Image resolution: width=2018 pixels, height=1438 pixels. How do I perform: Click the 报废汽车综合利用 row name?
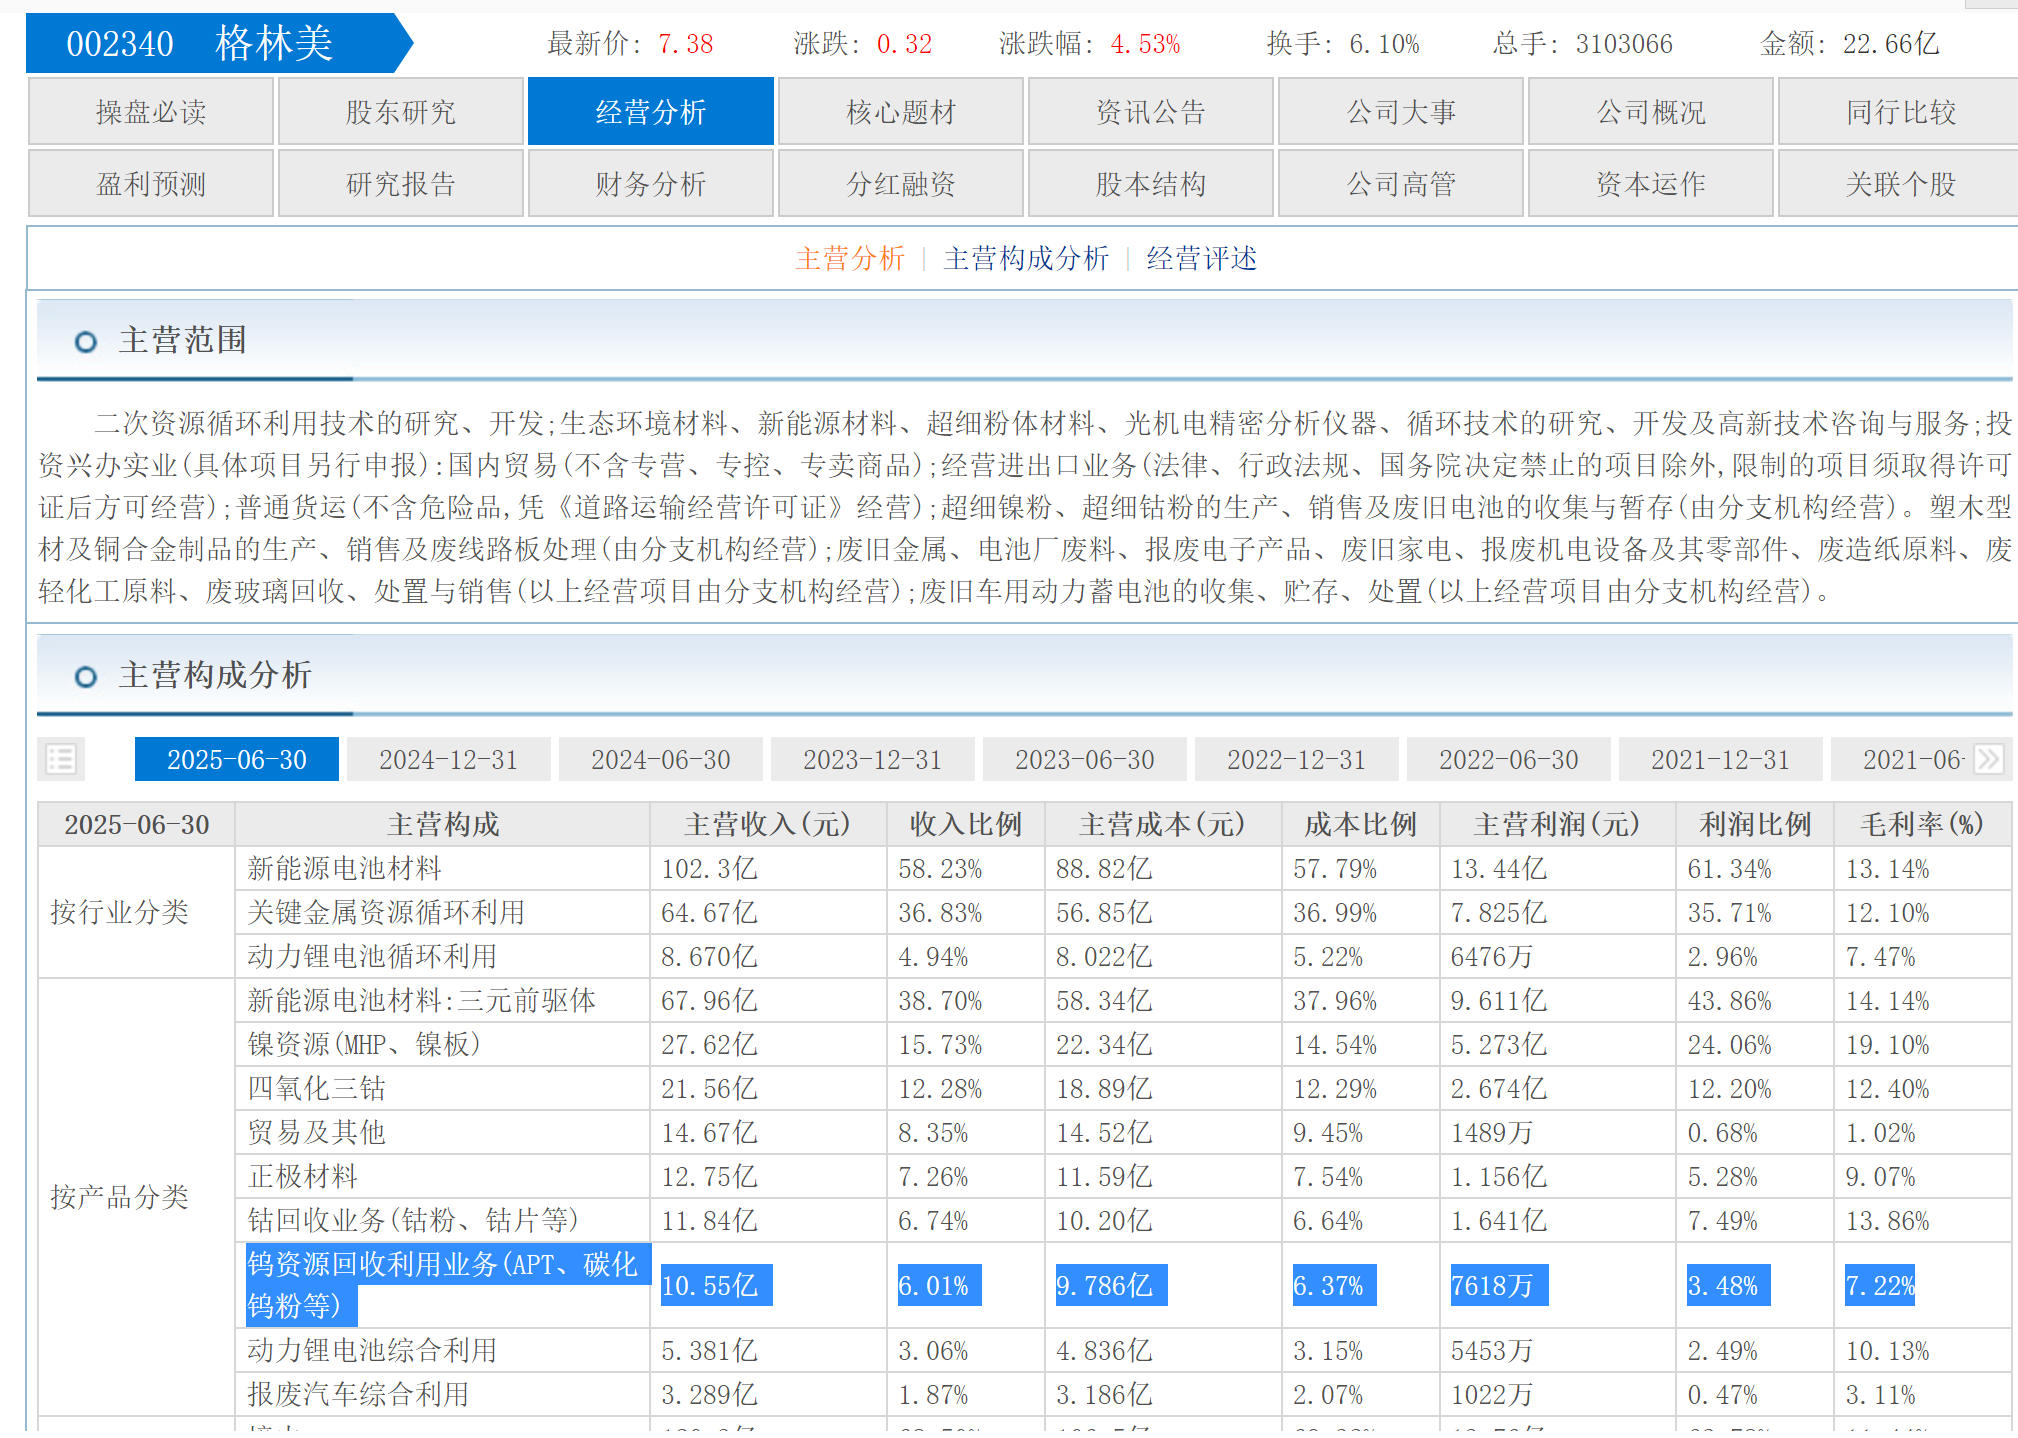tap(358, 1394)
